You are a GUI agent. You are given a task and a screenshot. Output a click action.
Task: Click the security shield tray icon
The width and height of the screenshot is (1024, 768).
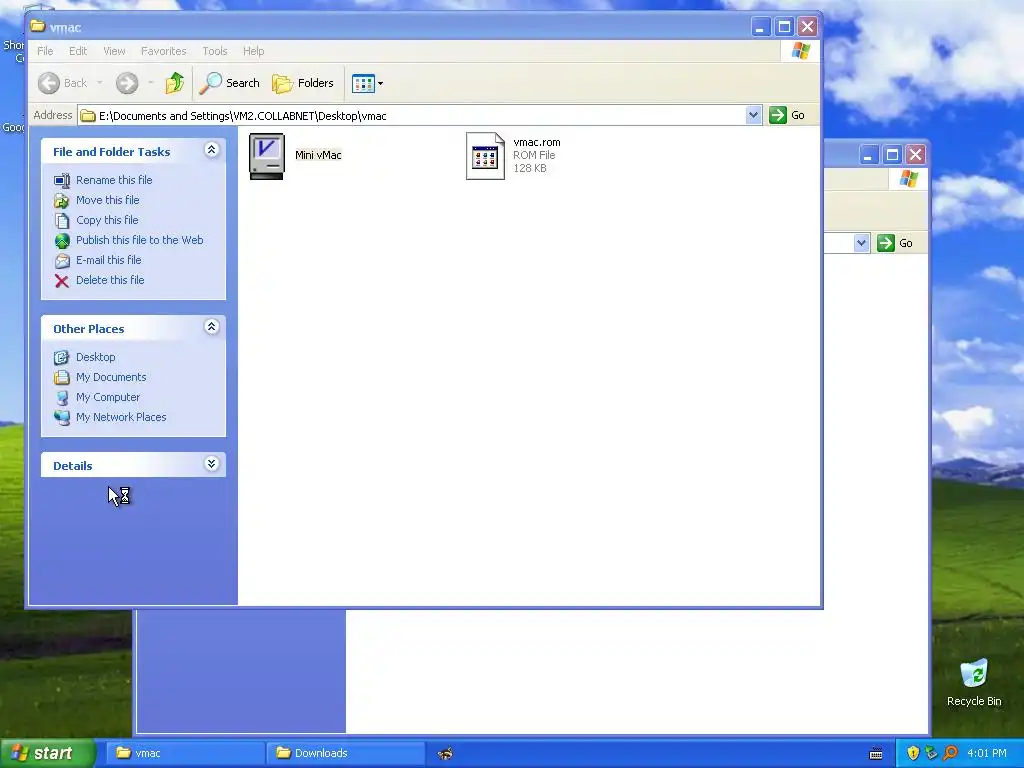[913, 753]
